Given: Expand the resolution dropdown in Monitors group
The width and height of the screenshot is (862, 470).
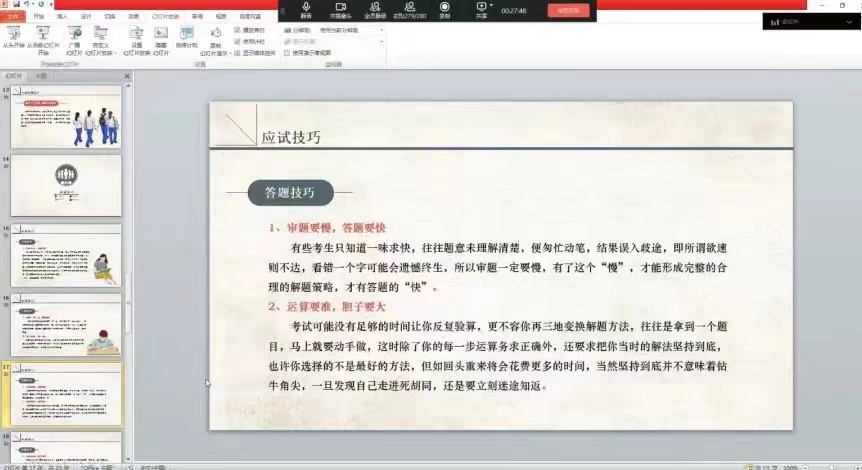Looking at the screenshot, I should click(381, 31).
